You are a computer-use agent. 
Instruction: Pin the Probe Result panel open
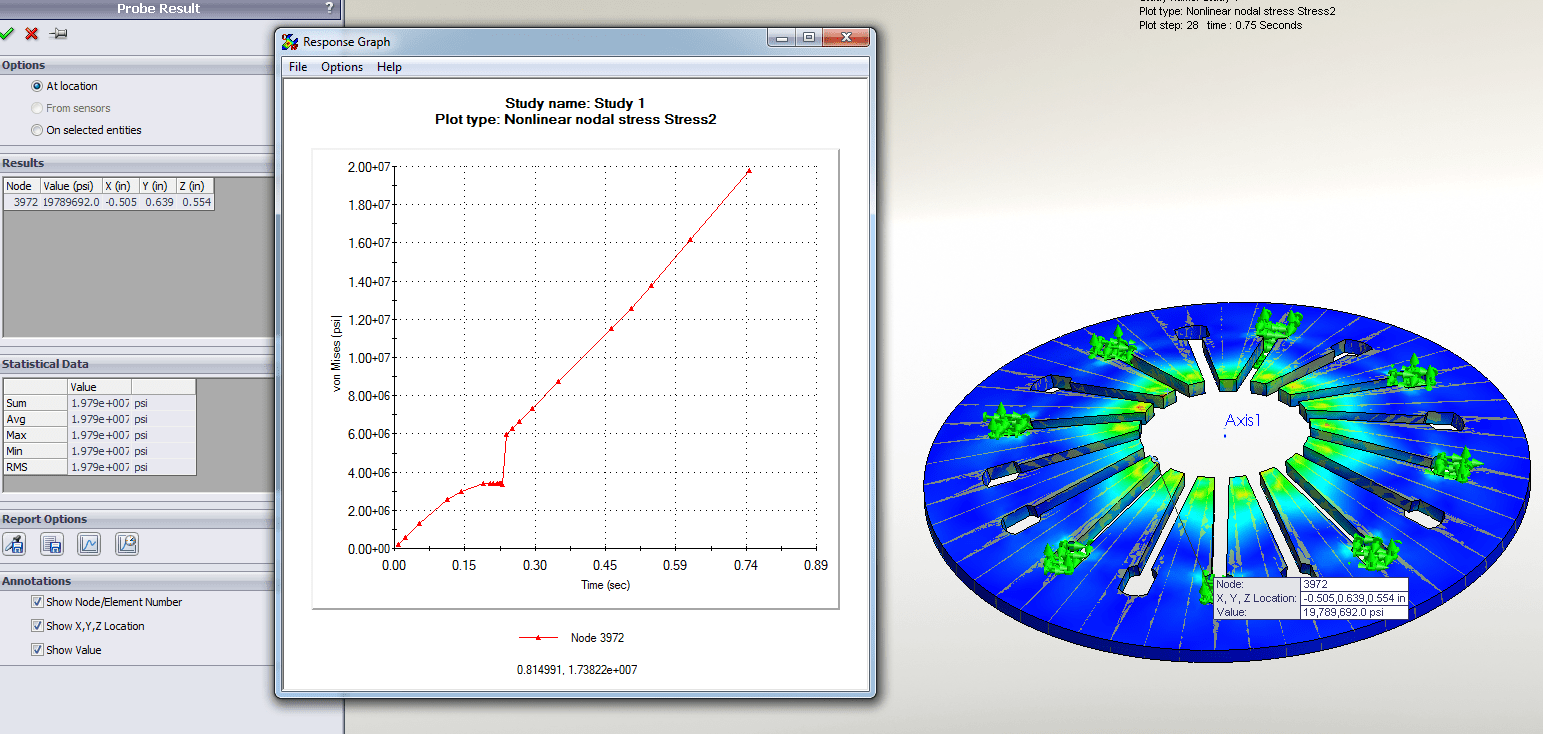tap(58, 33)
